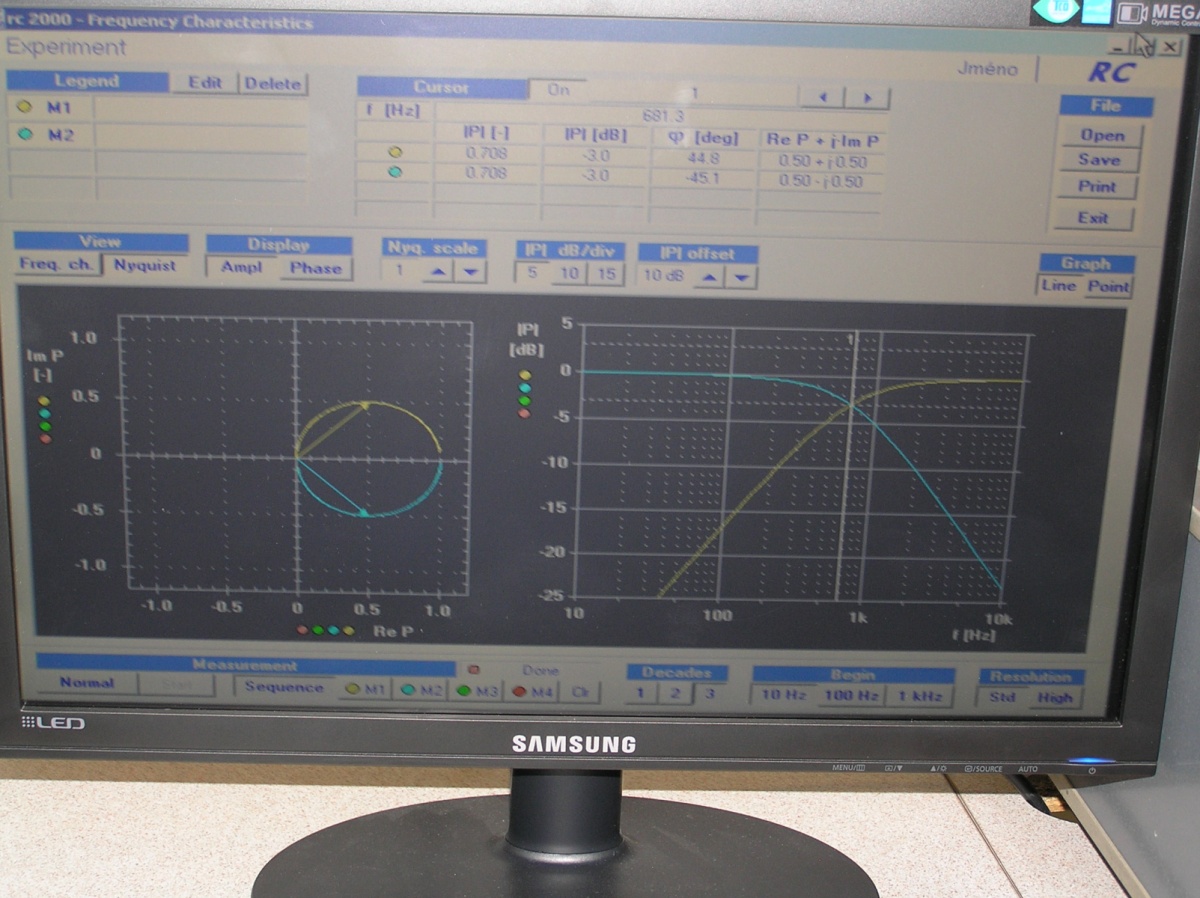
Task: Click the yellow marker in cursor table
Action: (x=395, y=152)
